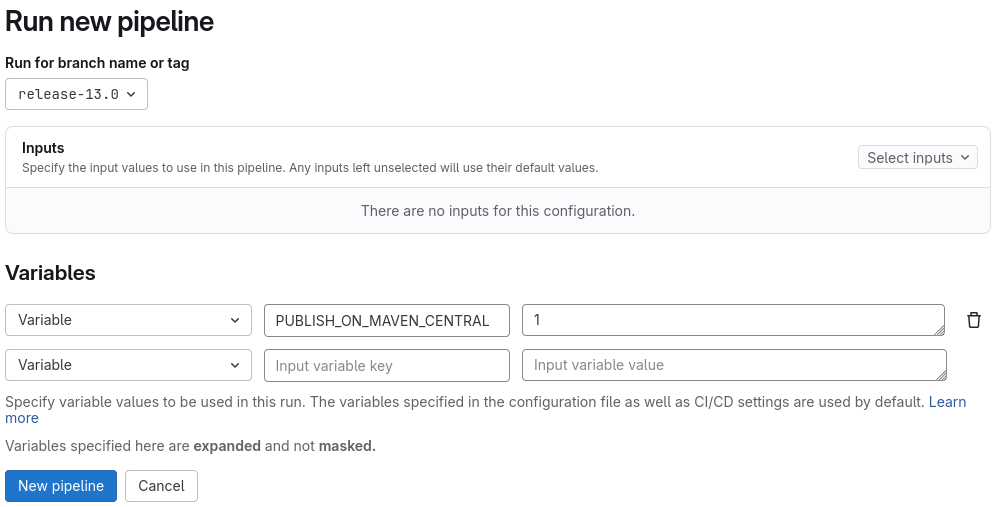Click the Run new pipeline heading
Screen dimensions: 996x507
110,21
